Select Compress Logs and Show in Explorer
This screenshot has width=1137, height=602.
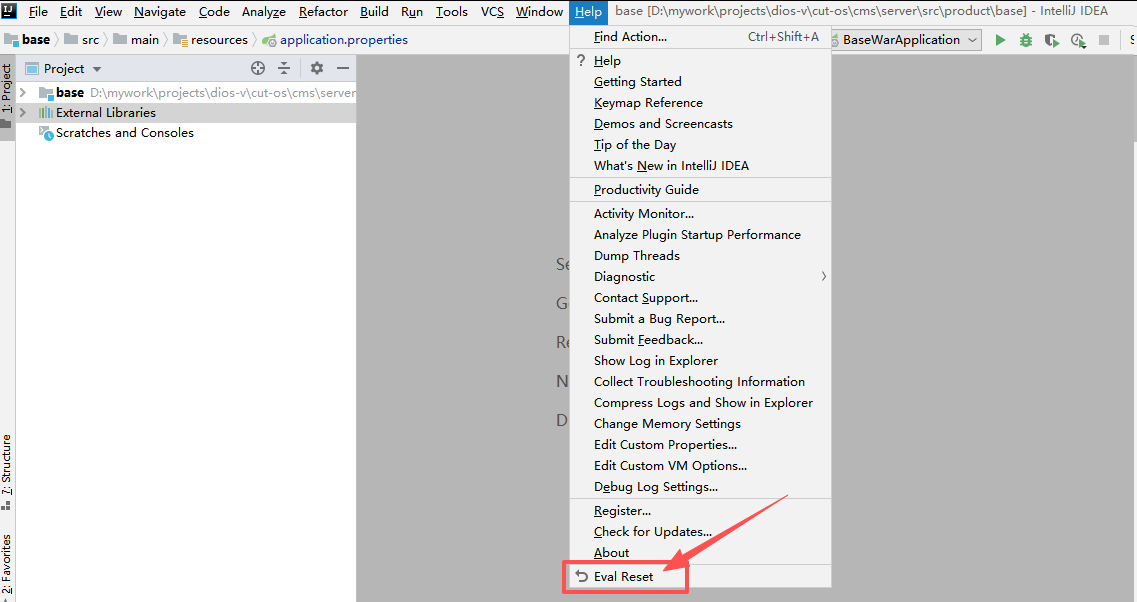pyautogui.click(x=700, y=403)
